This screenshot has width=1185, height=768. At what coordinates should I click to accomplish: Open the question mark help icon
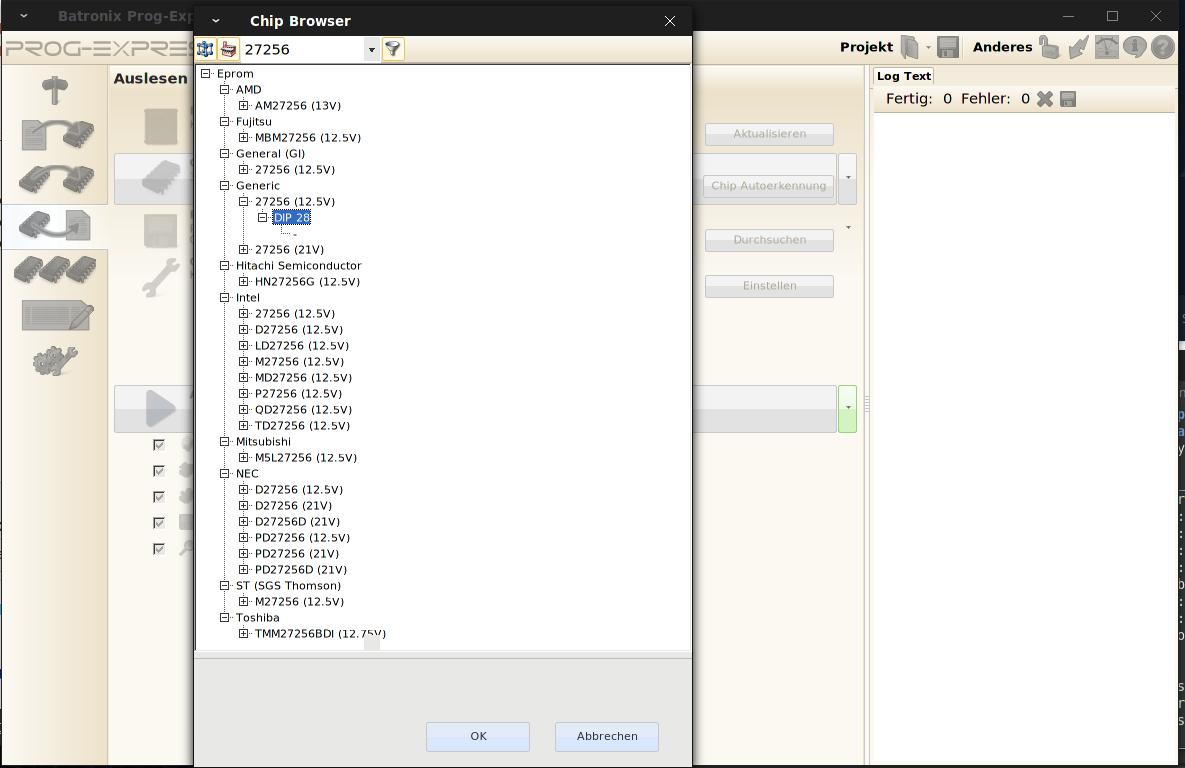[x=1162, y=47]
